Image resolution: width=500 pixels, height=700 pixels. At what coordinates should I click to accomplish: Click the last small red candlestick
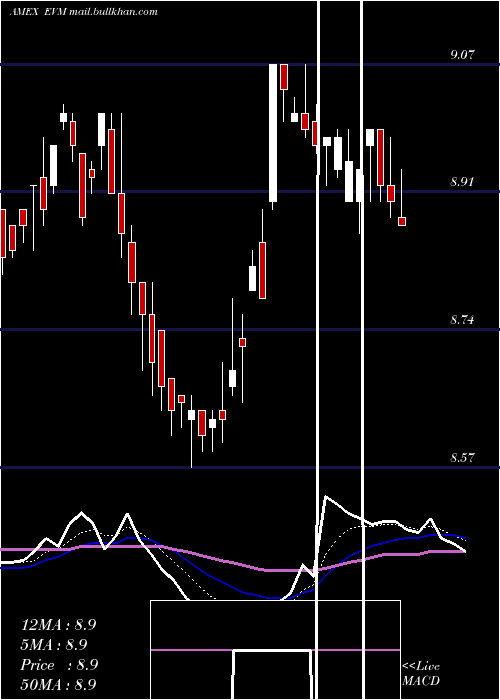[x=402, y=221]
